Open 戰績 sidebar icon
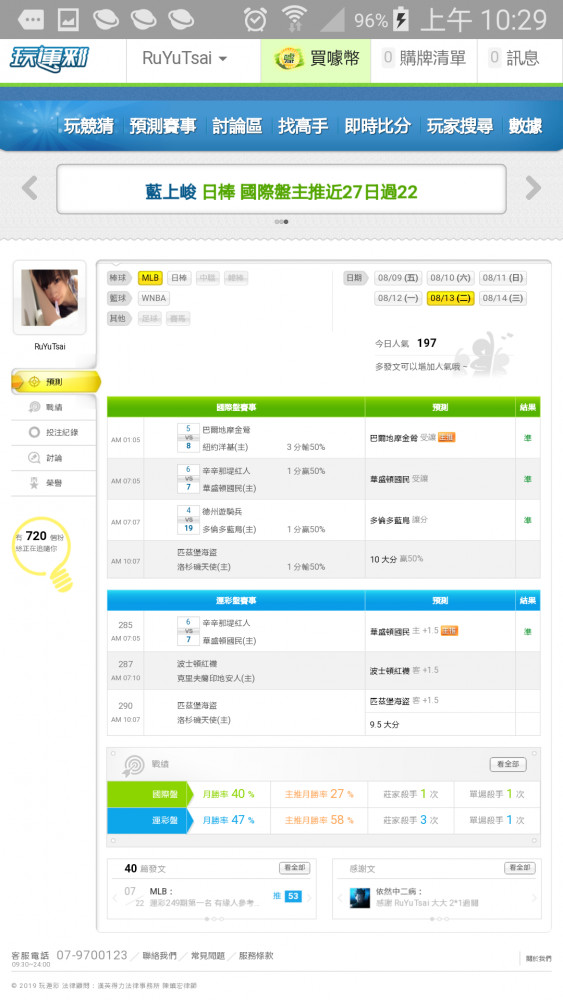Screen dimensions: 563x1000 tap(34, 407)
